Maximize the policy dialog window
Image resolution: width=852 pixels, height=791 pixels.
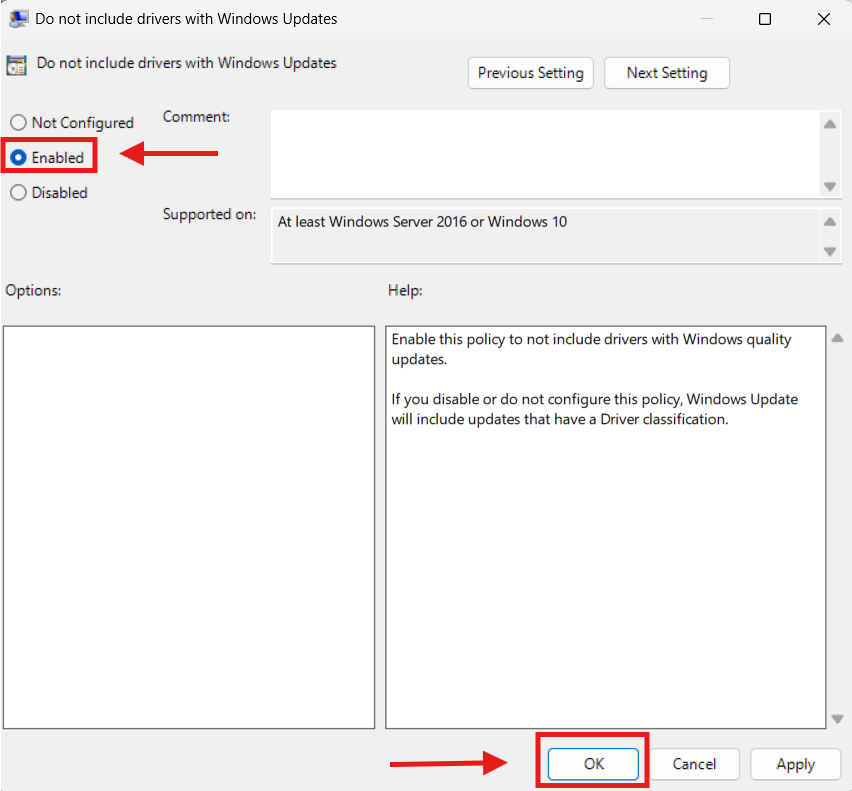(x=765, y=19)
